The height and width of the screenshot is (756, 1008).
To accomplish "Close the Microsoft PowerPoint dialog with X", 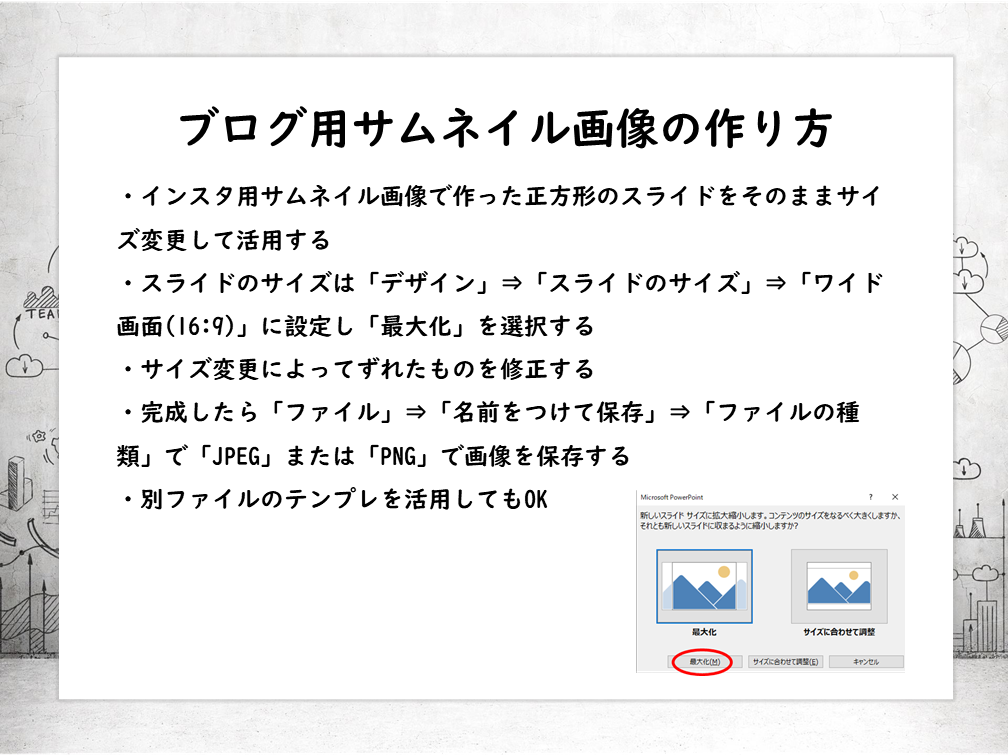I will [x=894, y=497].
